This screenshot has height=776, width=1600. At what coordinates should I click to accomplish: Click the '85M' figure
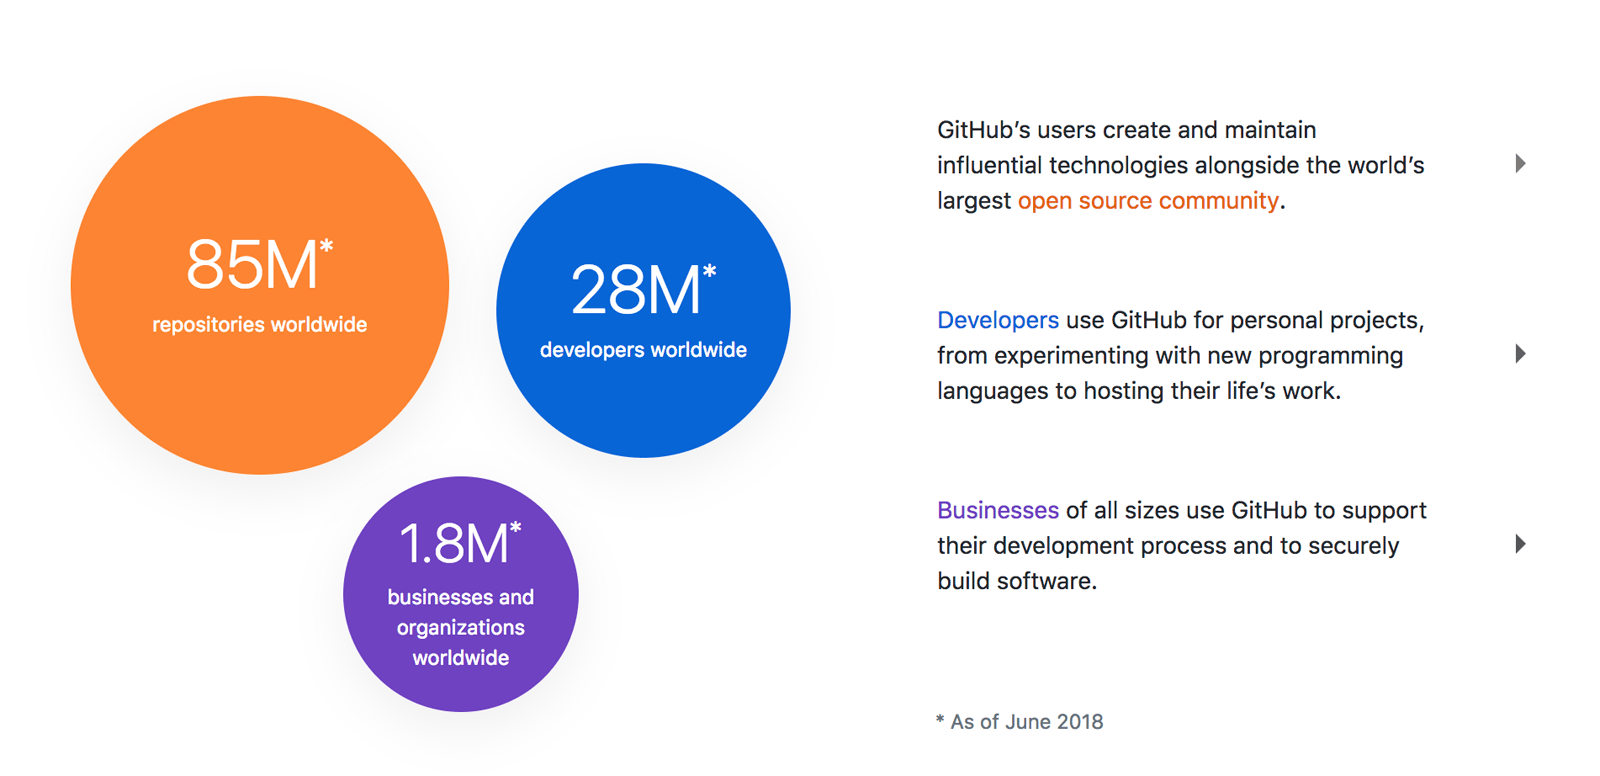pyautogui.click(x=259, y=265)
